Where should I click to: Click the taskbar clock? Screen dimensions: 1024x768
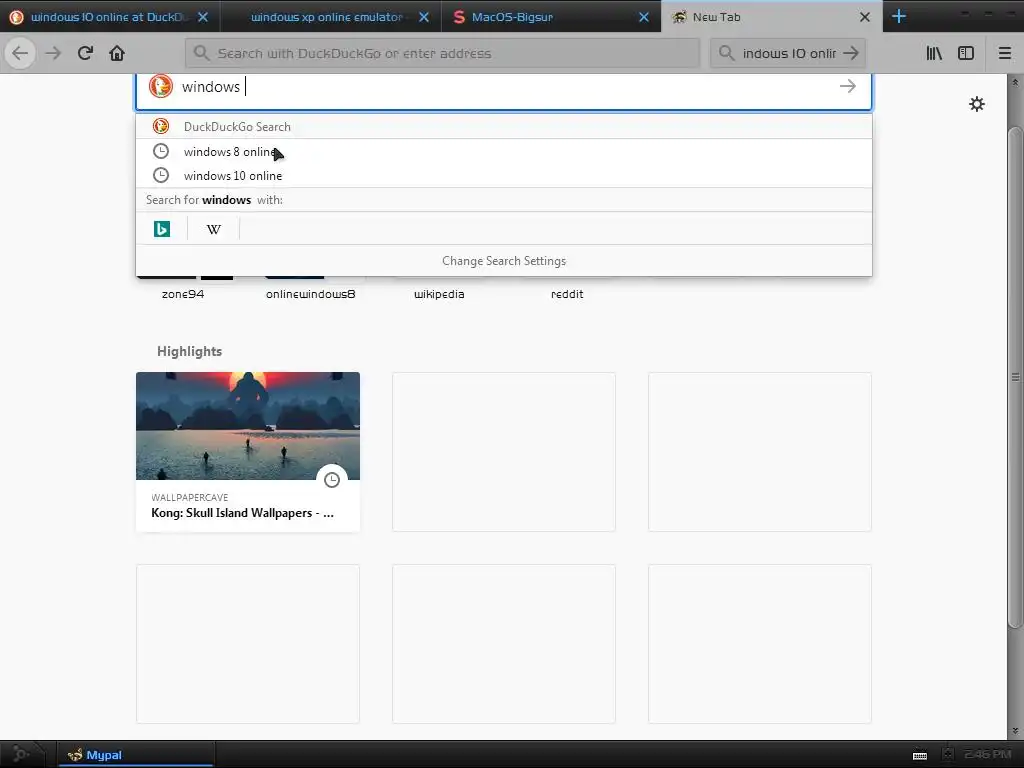tap(987, 754)
